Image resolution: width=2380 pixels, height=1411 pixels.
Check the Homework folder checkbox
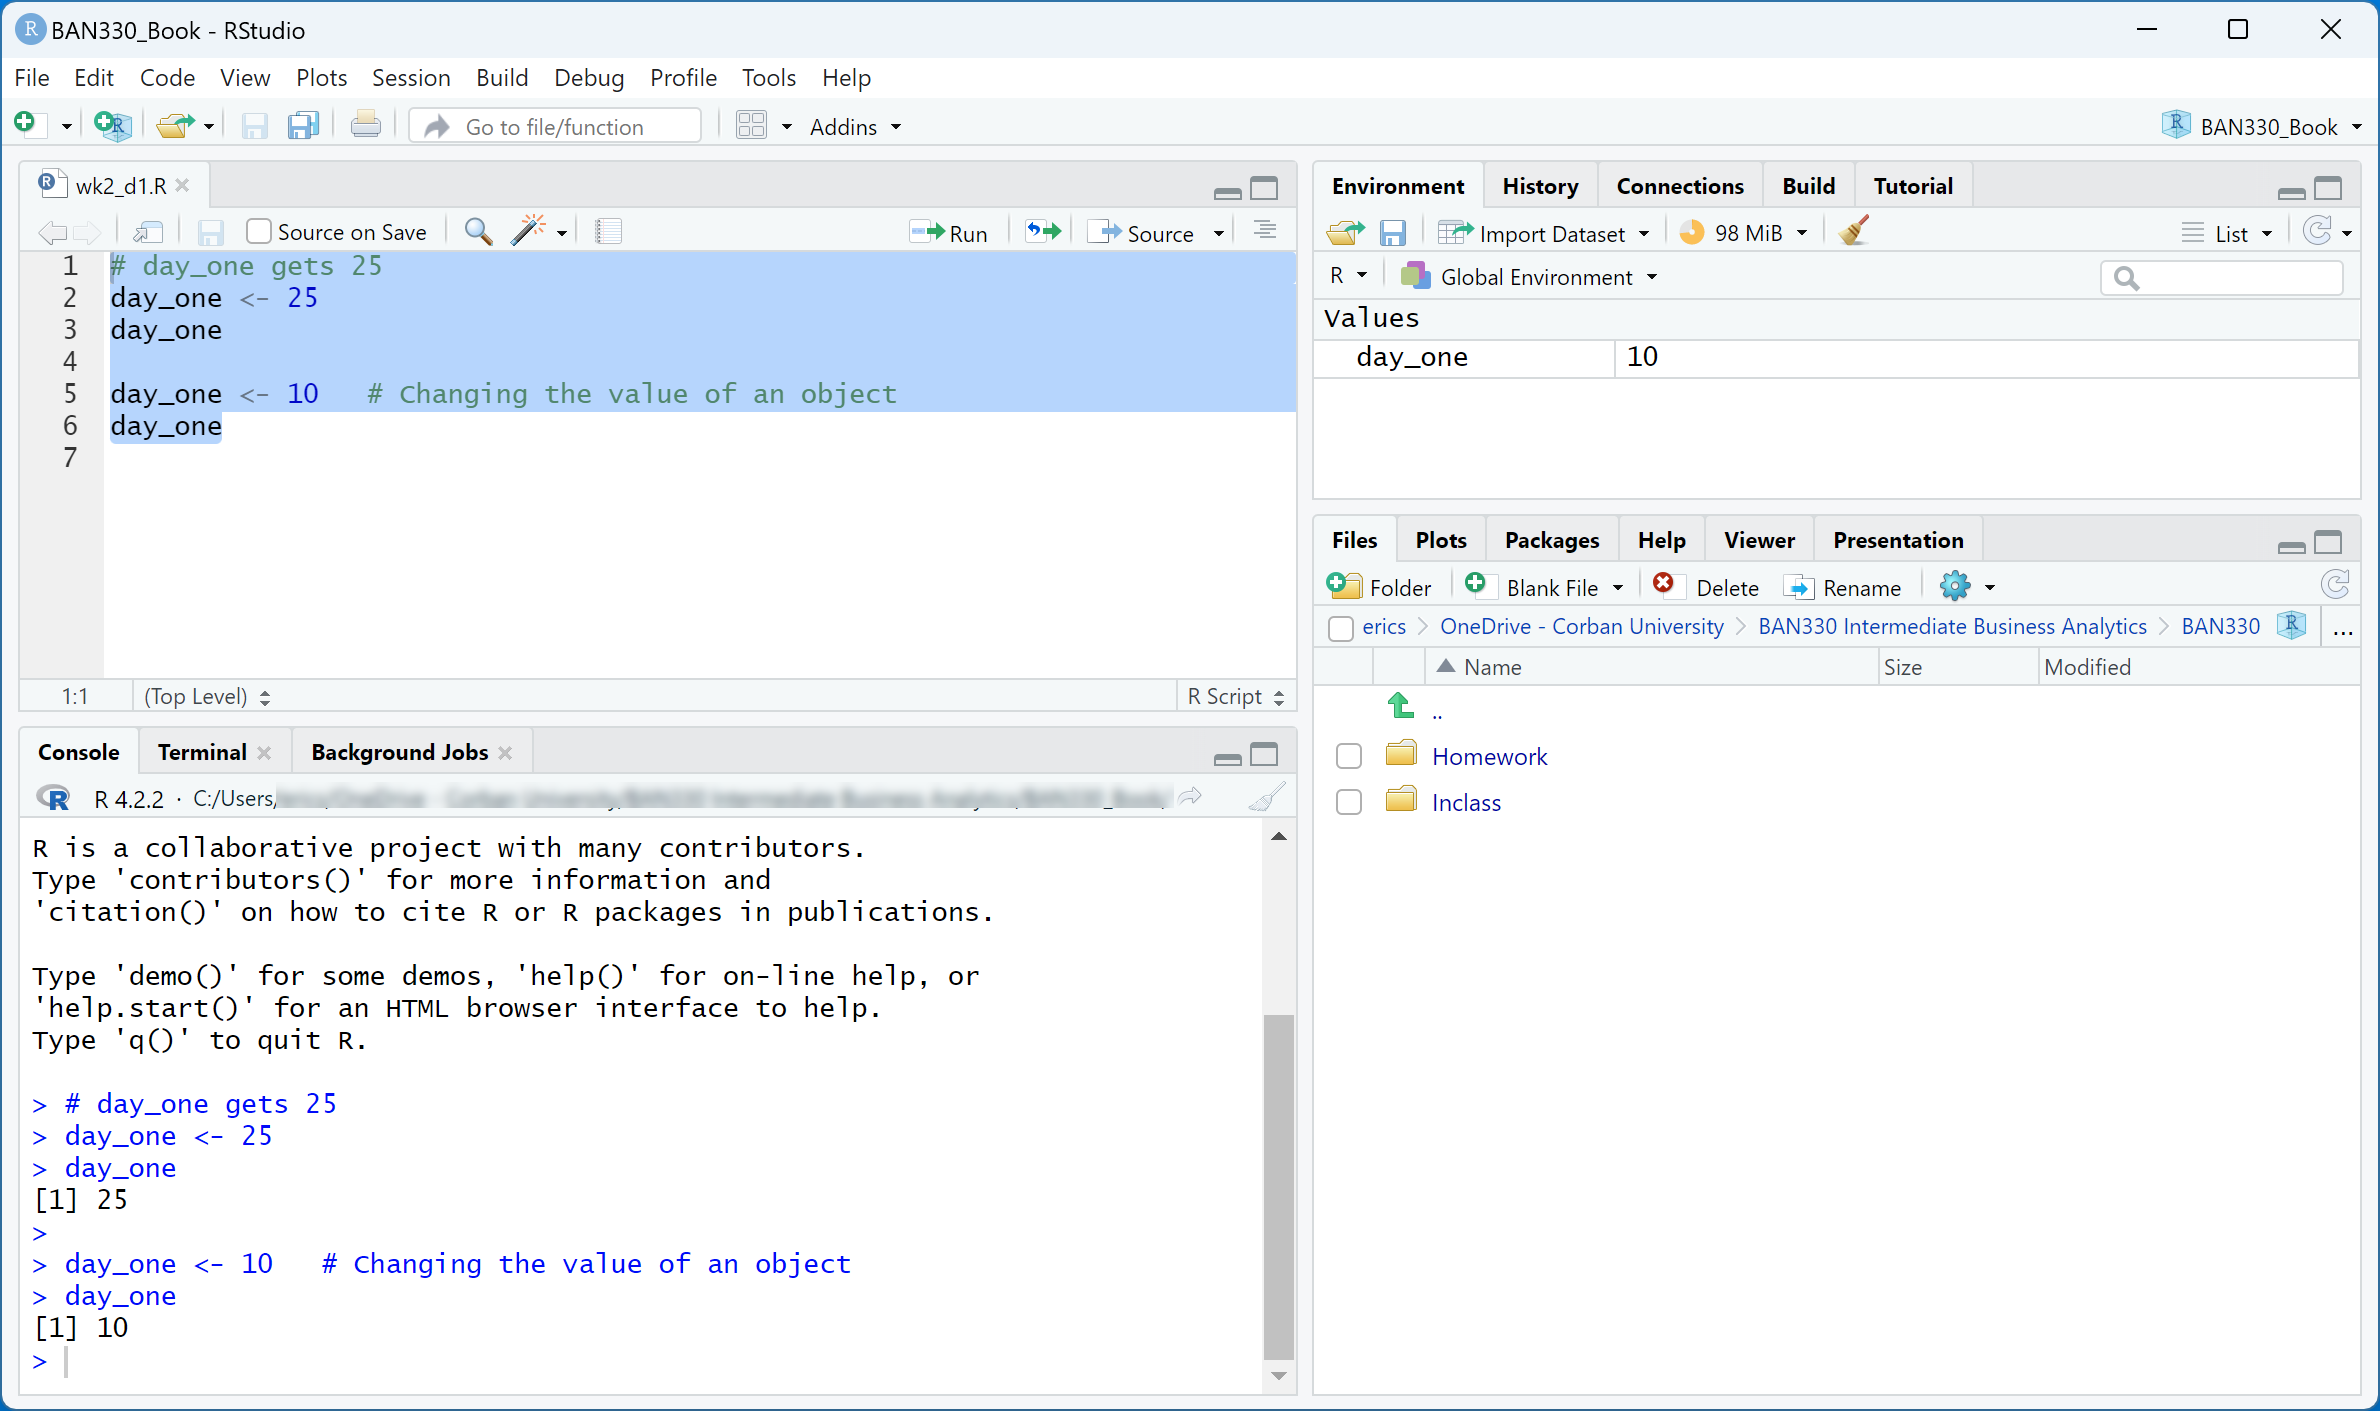1348,756
